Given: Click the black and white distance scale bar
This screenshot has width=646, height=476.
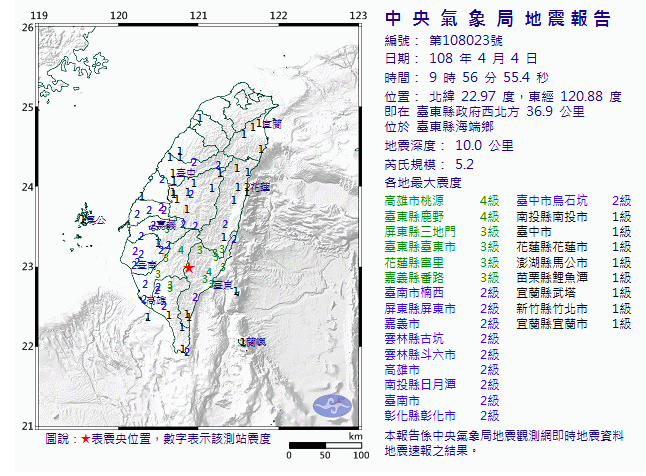Looking at the screenshot, I should click(x=325, y=445).
